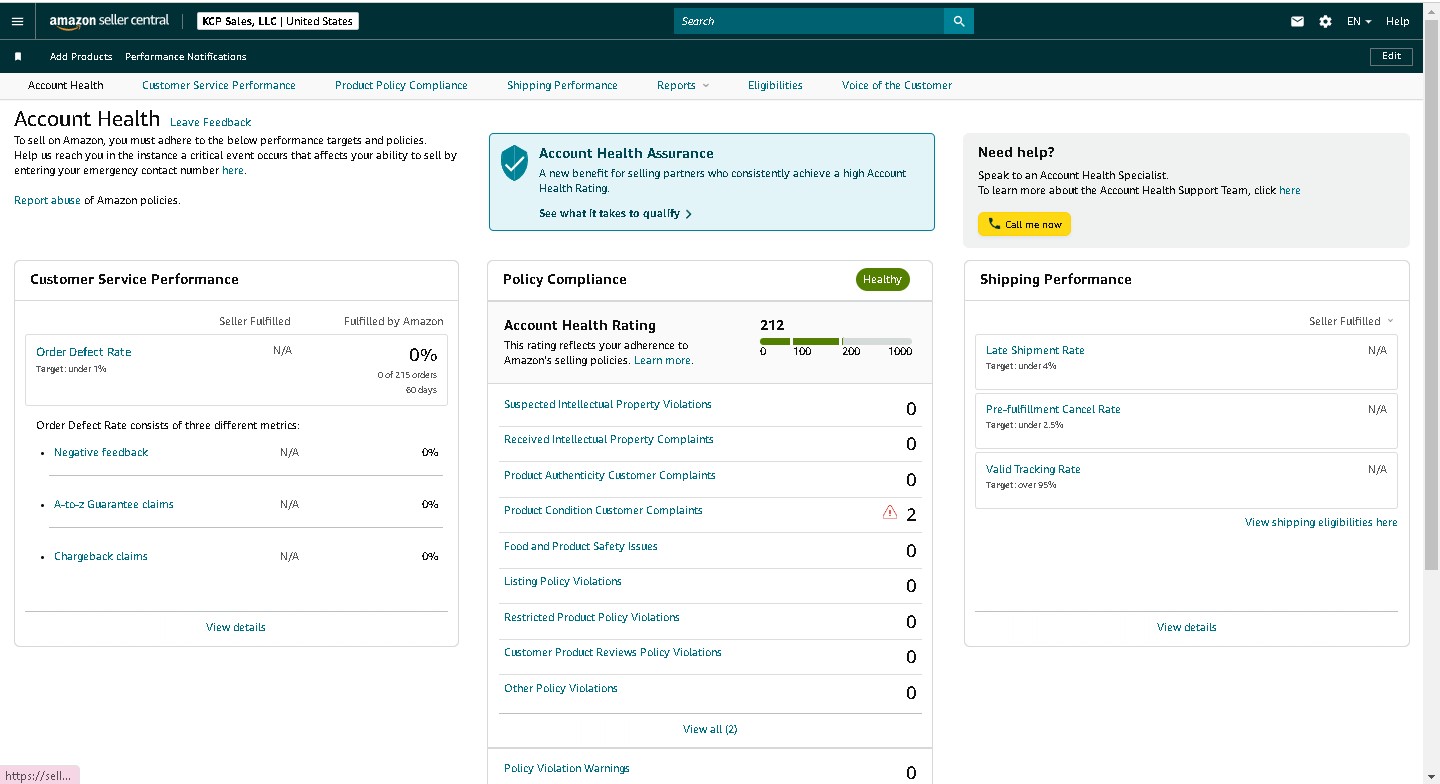1440x784 pixels.
Task: Open the hamburger main menu
Action: (17, 21)
